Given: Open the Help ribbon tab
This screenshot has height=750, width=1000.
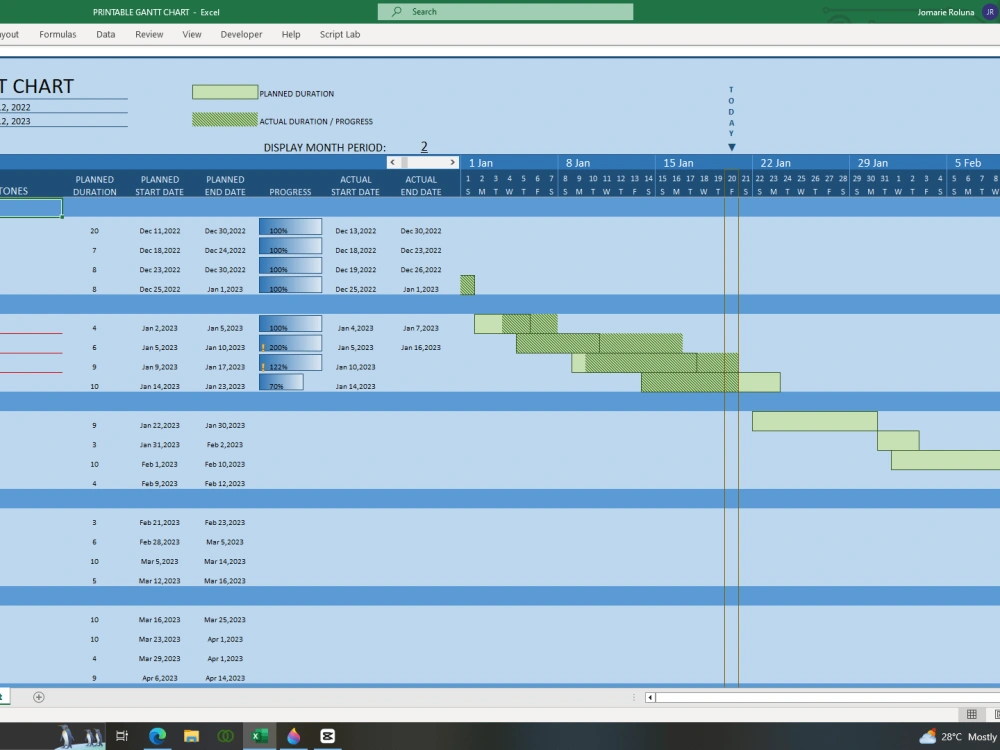Looking at the screenshot, I should click(x=291, y=34).
